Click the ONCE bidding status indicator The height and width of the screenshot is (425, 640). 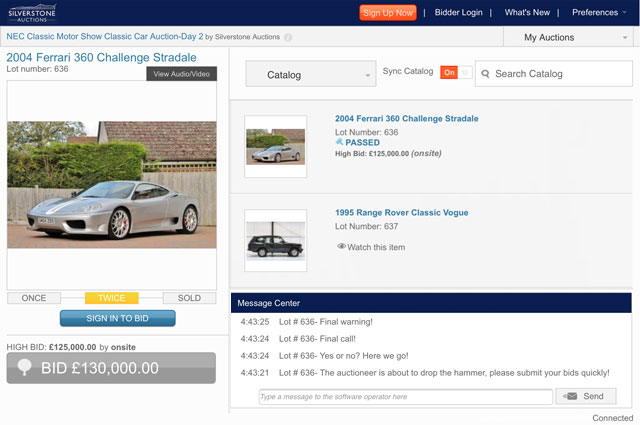[x=34, y=298]
